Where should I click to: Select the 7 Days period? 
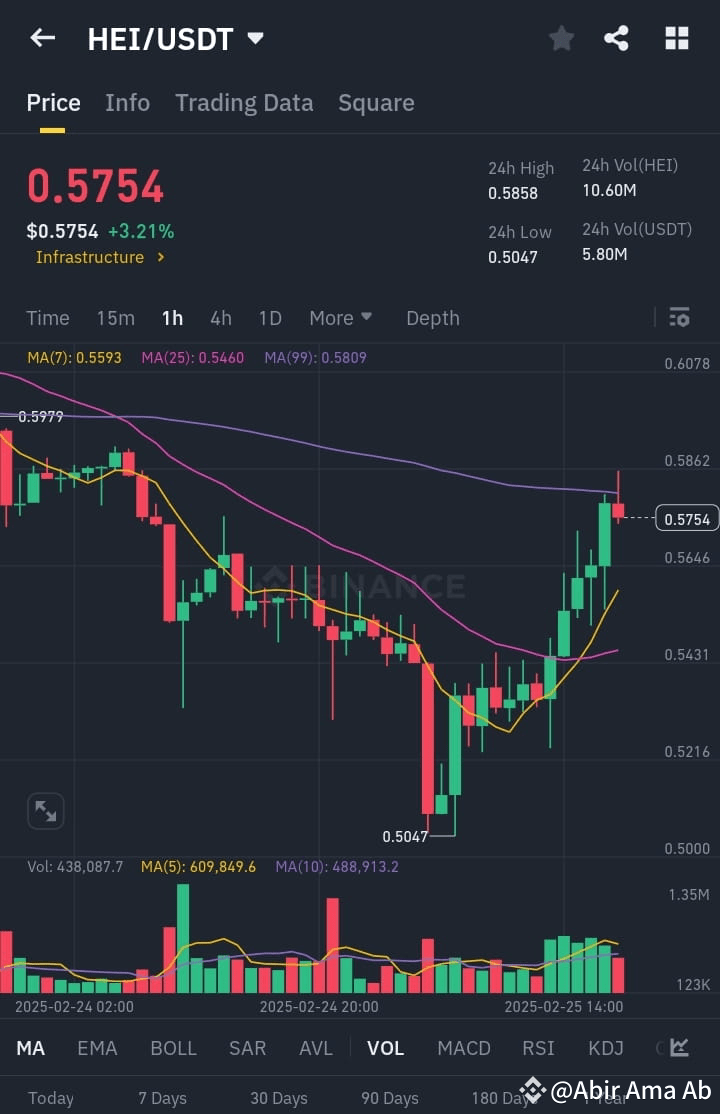163,1097
